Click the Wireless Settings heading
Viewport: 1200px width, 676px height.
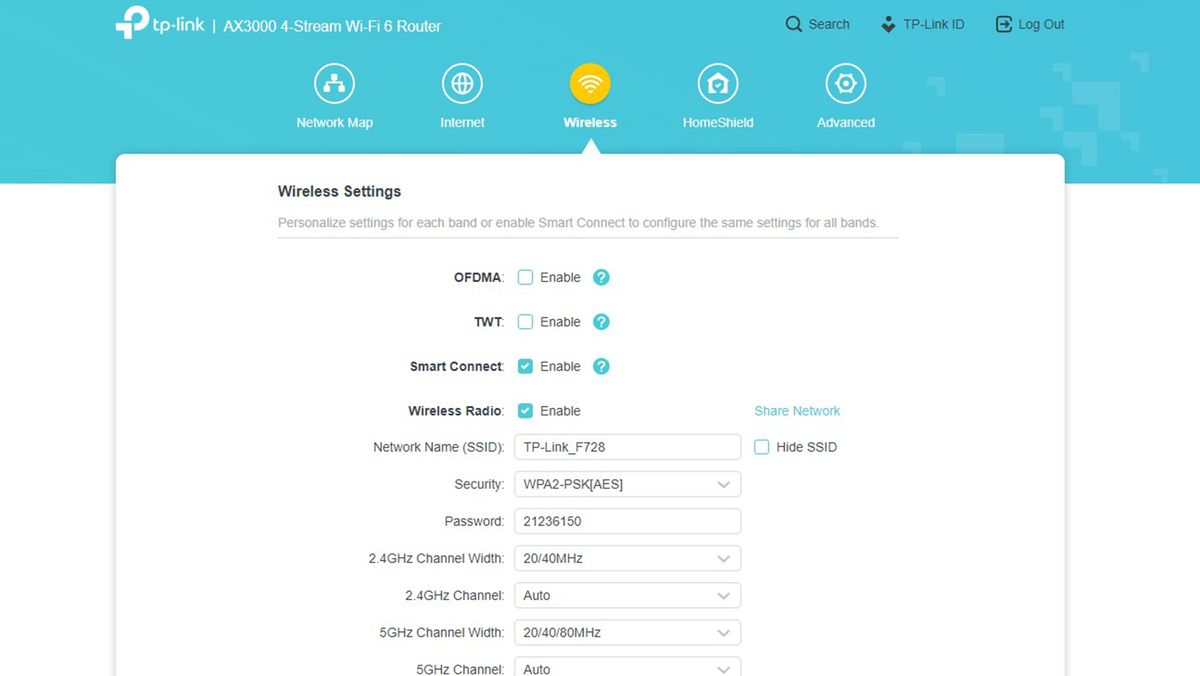pyautogui.click(x=339, y=191)
